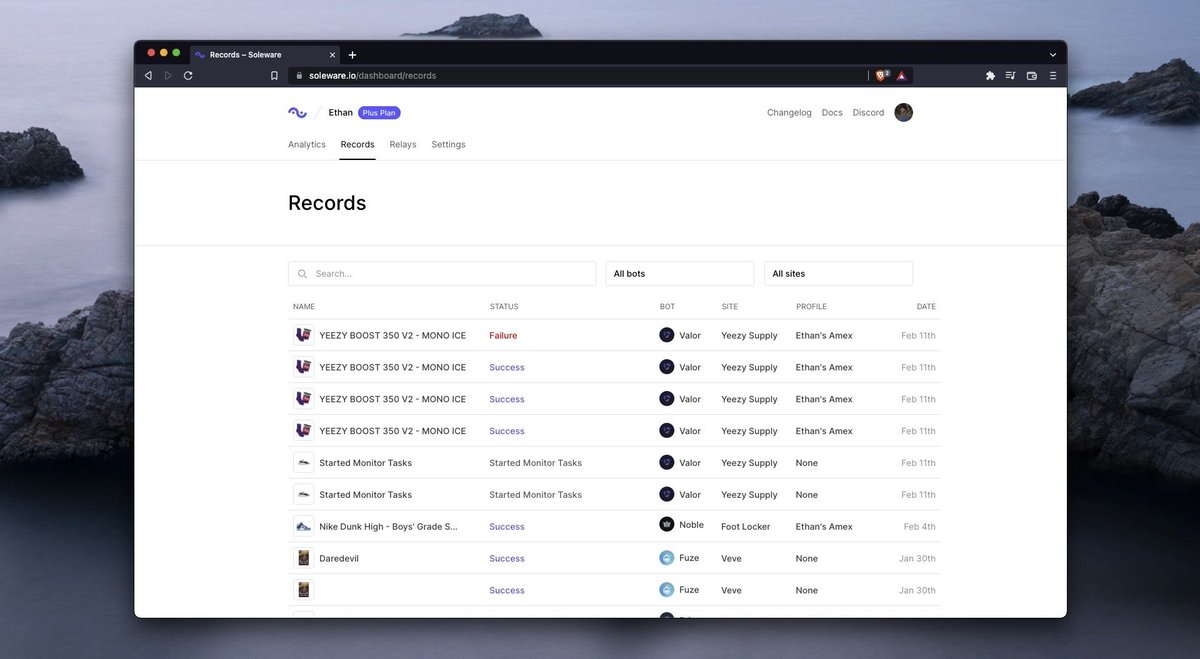Open the All bots dropdown
The width and height of the screenshot is (1200, 659).
click(680, 274)
